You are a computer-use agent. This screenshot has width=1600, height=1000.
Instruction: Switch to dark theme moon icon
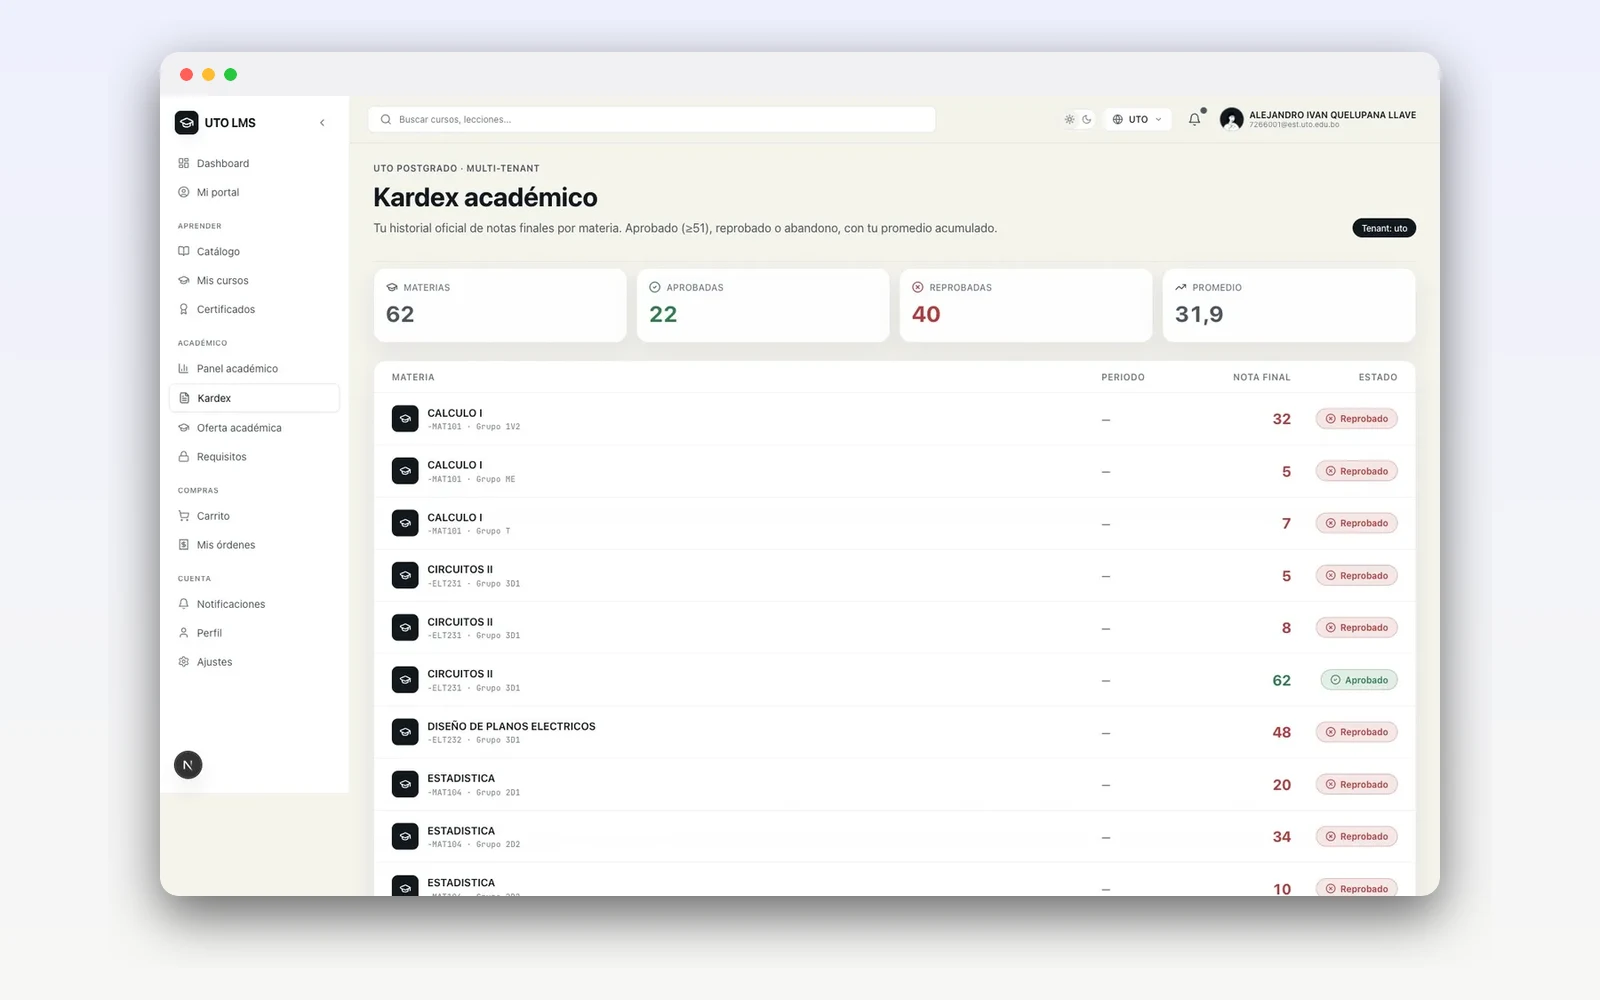pyautogui.click(x=1087, y=119)
